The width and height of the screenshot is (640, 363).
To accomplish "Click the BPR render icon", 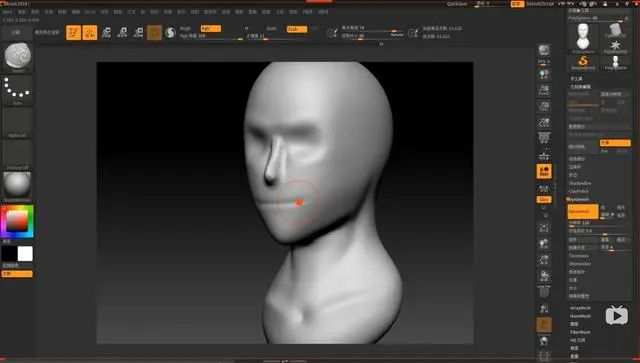I will tap(544, 51).
